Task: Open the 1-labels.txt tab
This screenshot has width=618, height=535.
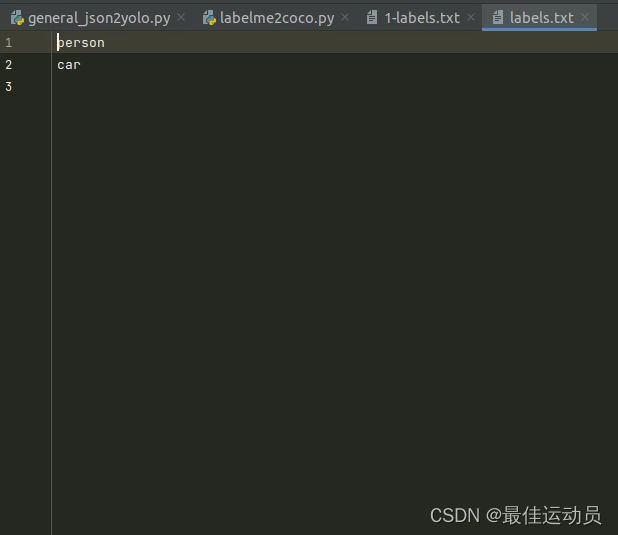Action: point(422,18)
